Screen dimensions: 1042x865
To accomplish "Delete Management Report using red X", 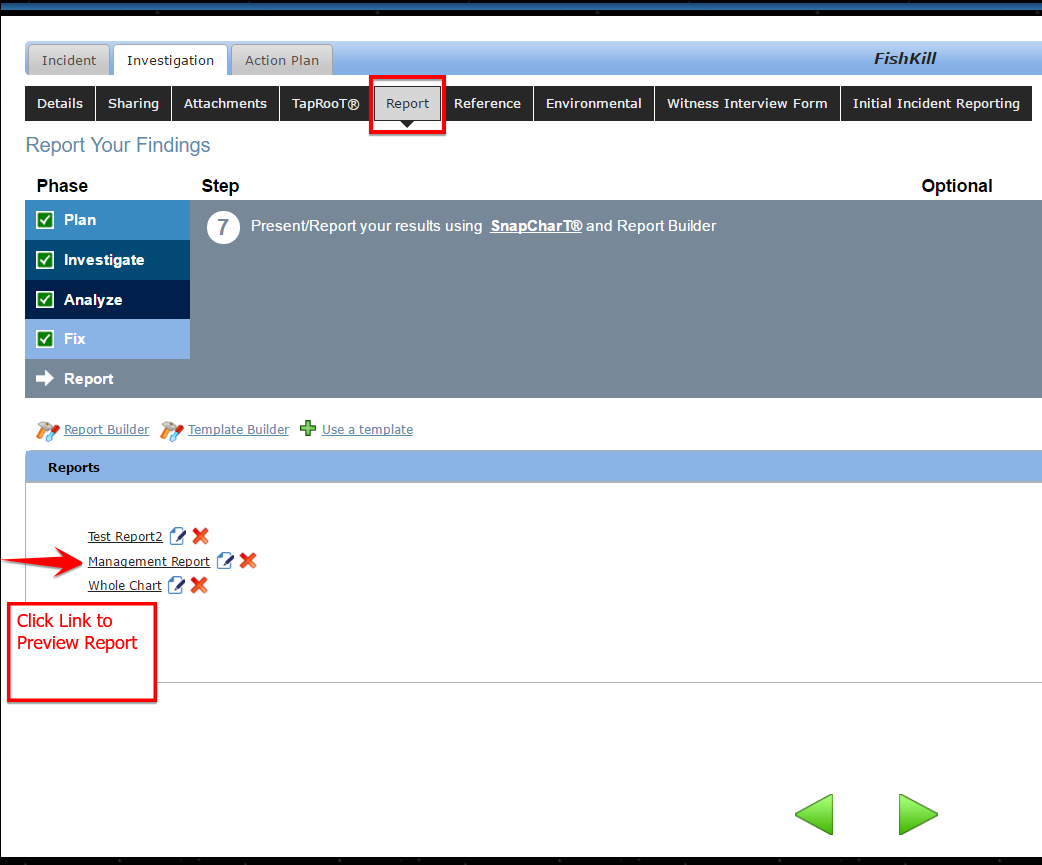I will (x=248, y=561).
